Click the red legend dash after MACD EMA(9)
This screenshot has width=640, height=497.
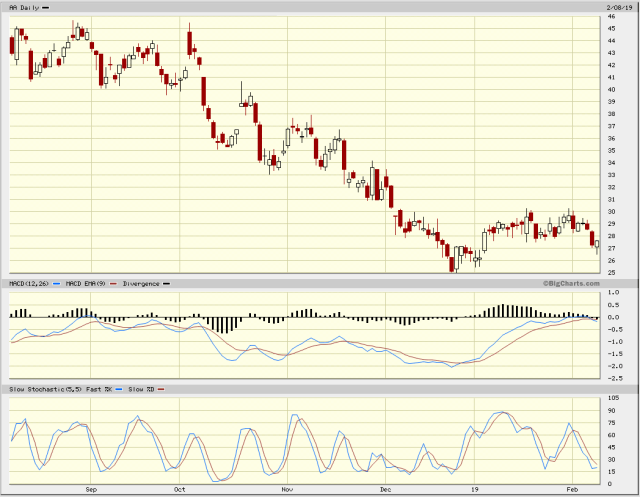113,284
